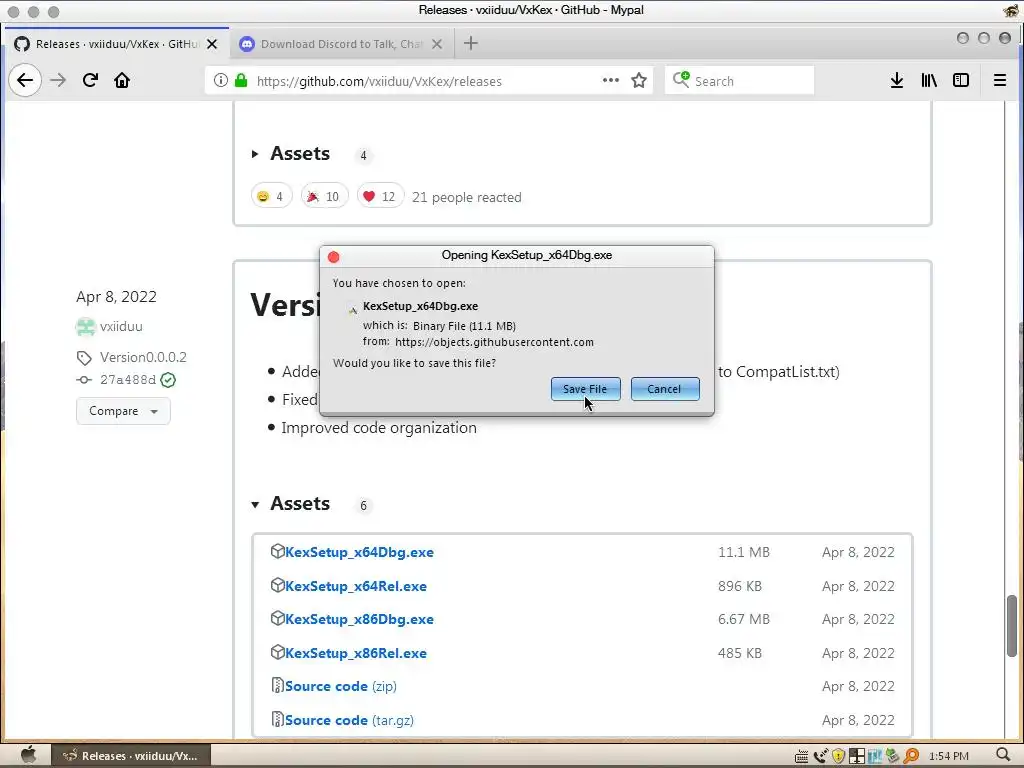This screenshot has height=768, width=1024.
Task: Click the orange magnifier tray icon
Action: (x=911, y=756)
